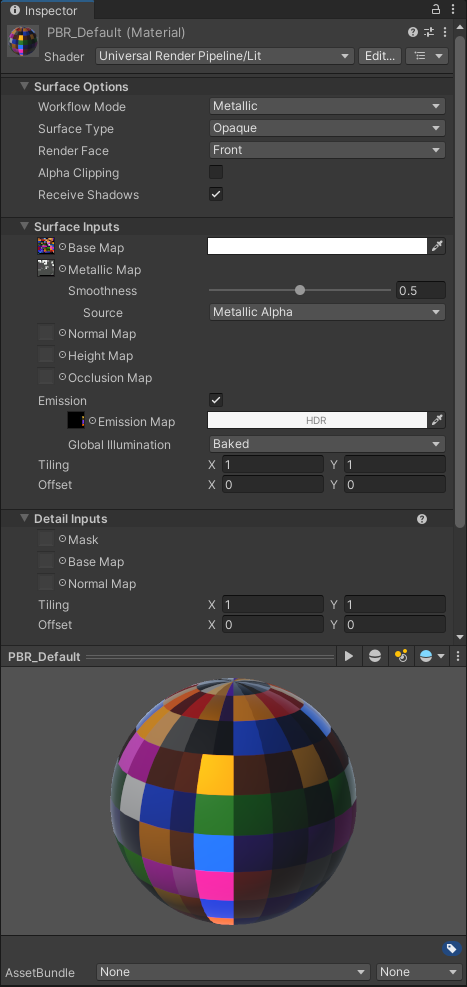The width and height of the screenshot is (467, 987).
Task: Click Surface Inputs Offset X field
Action: tap(273, 484)
